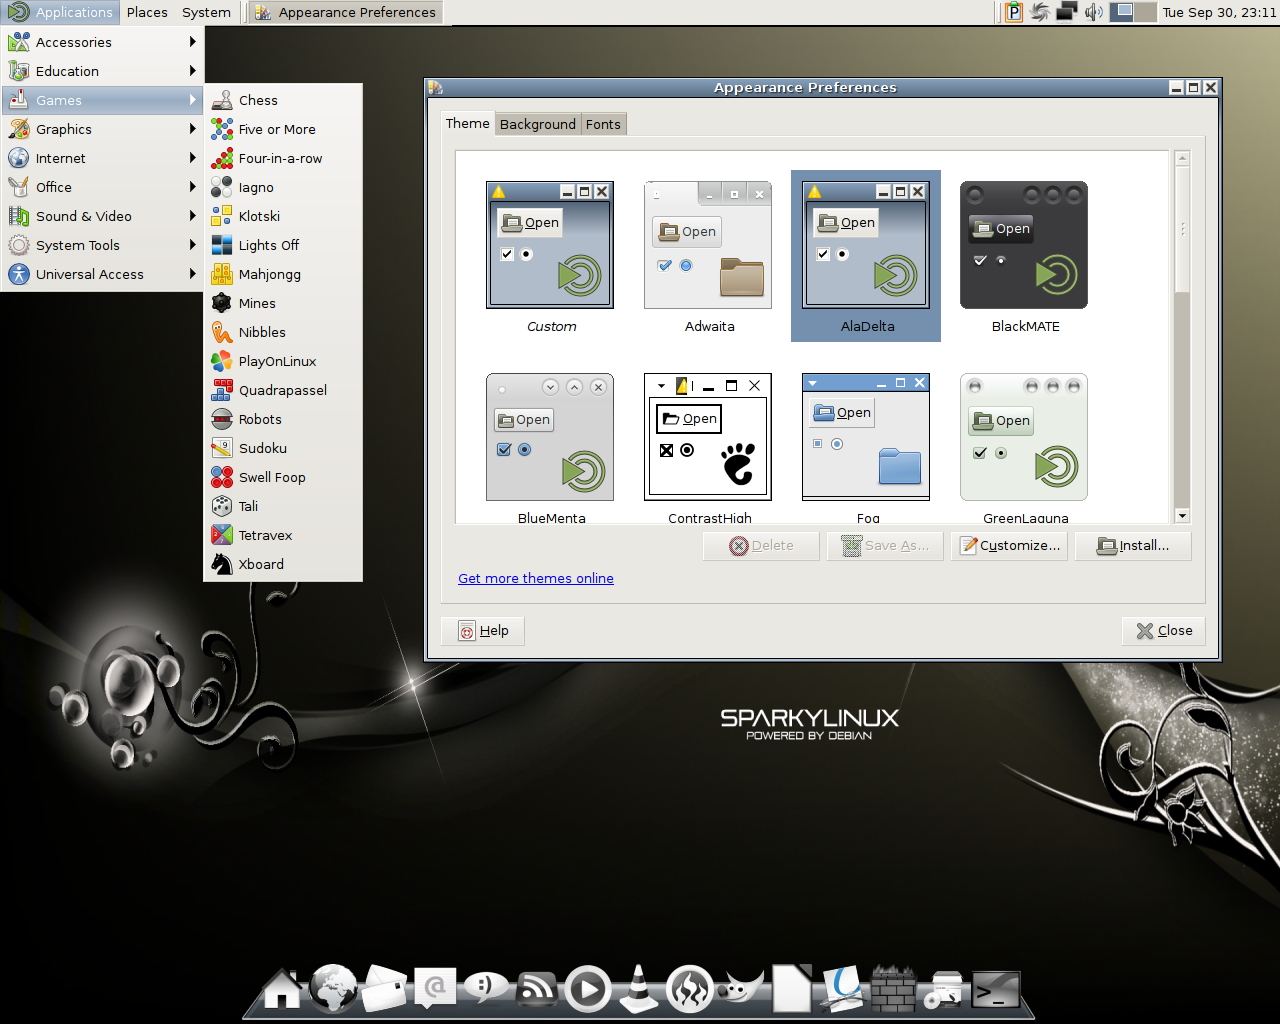Click Appearance Preferences taskbar window button
This screenshot has height=1024, width=1280.
tap(345, 12)
